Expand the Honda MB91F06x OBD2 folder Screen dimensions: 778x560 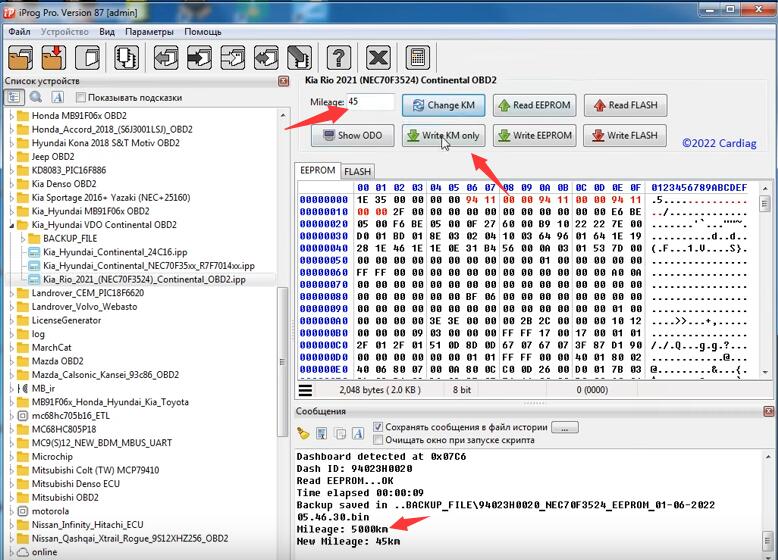click(11, 116)
